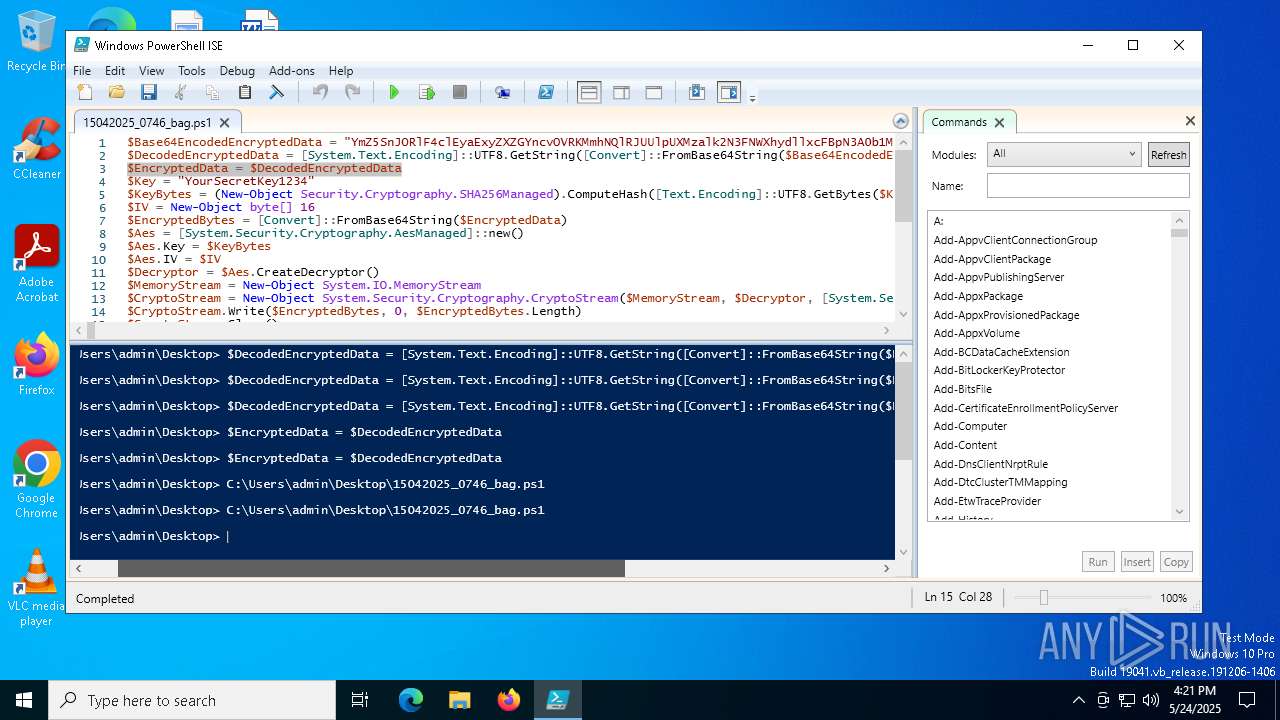Select Add-Content command
This screenshot has height=720, width=1280.
[x=965, y=445]
